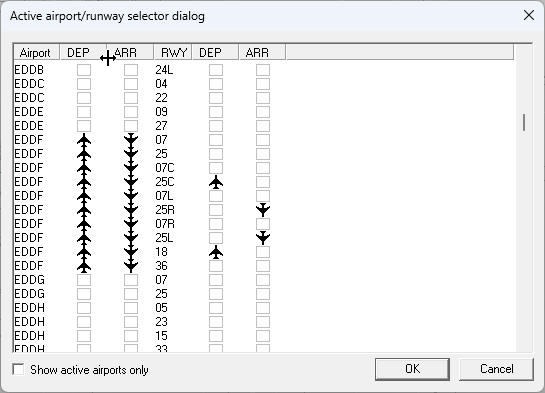Toggle airport arrival plane icon on EDDF 07L row
Screen dimensions: 545x393
131,196
